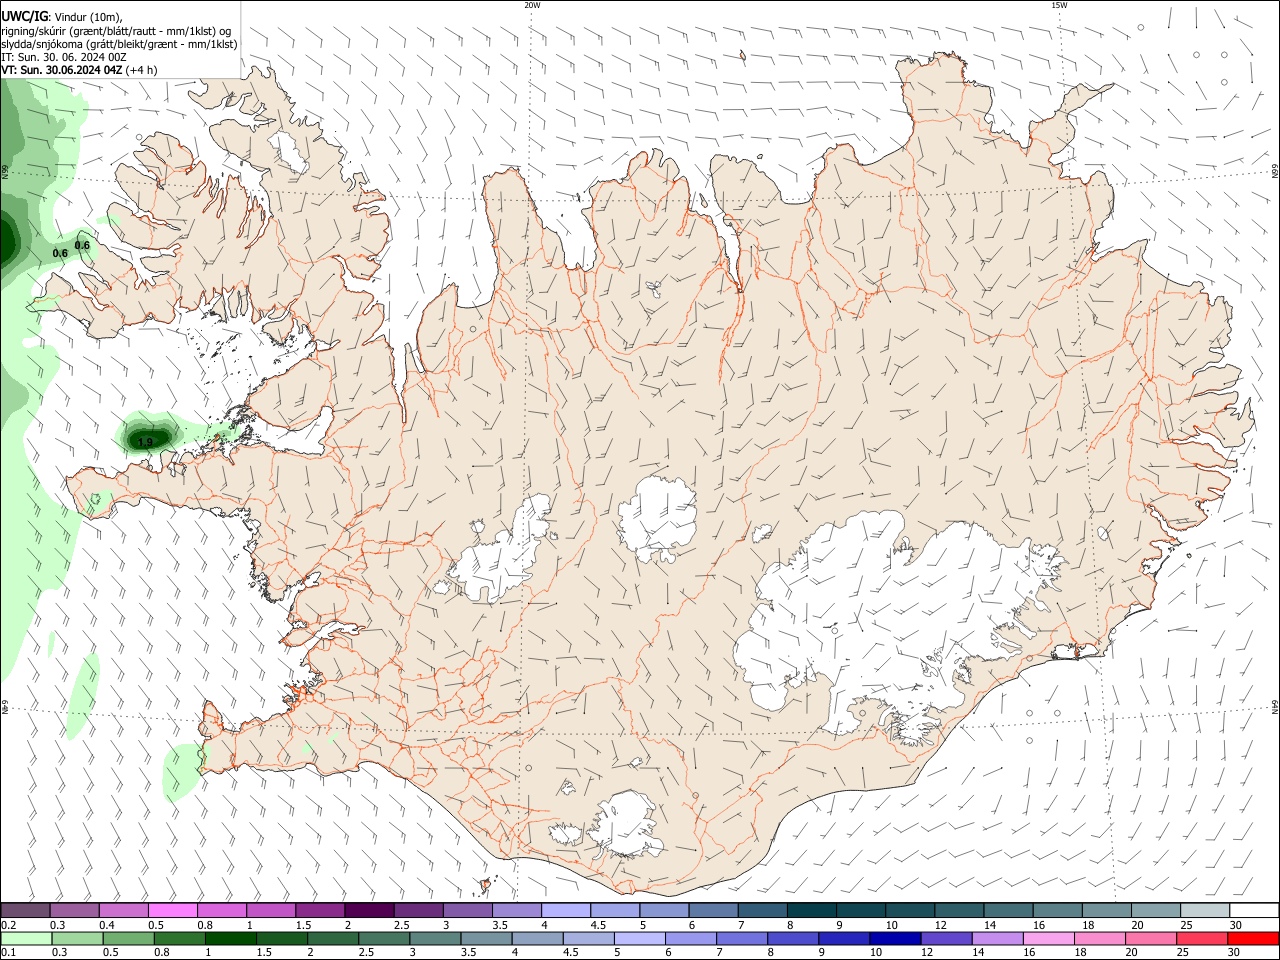Click the darkest green 1 swatch in lower legend
1280x960 pixels.
click(x=231, y=939)
